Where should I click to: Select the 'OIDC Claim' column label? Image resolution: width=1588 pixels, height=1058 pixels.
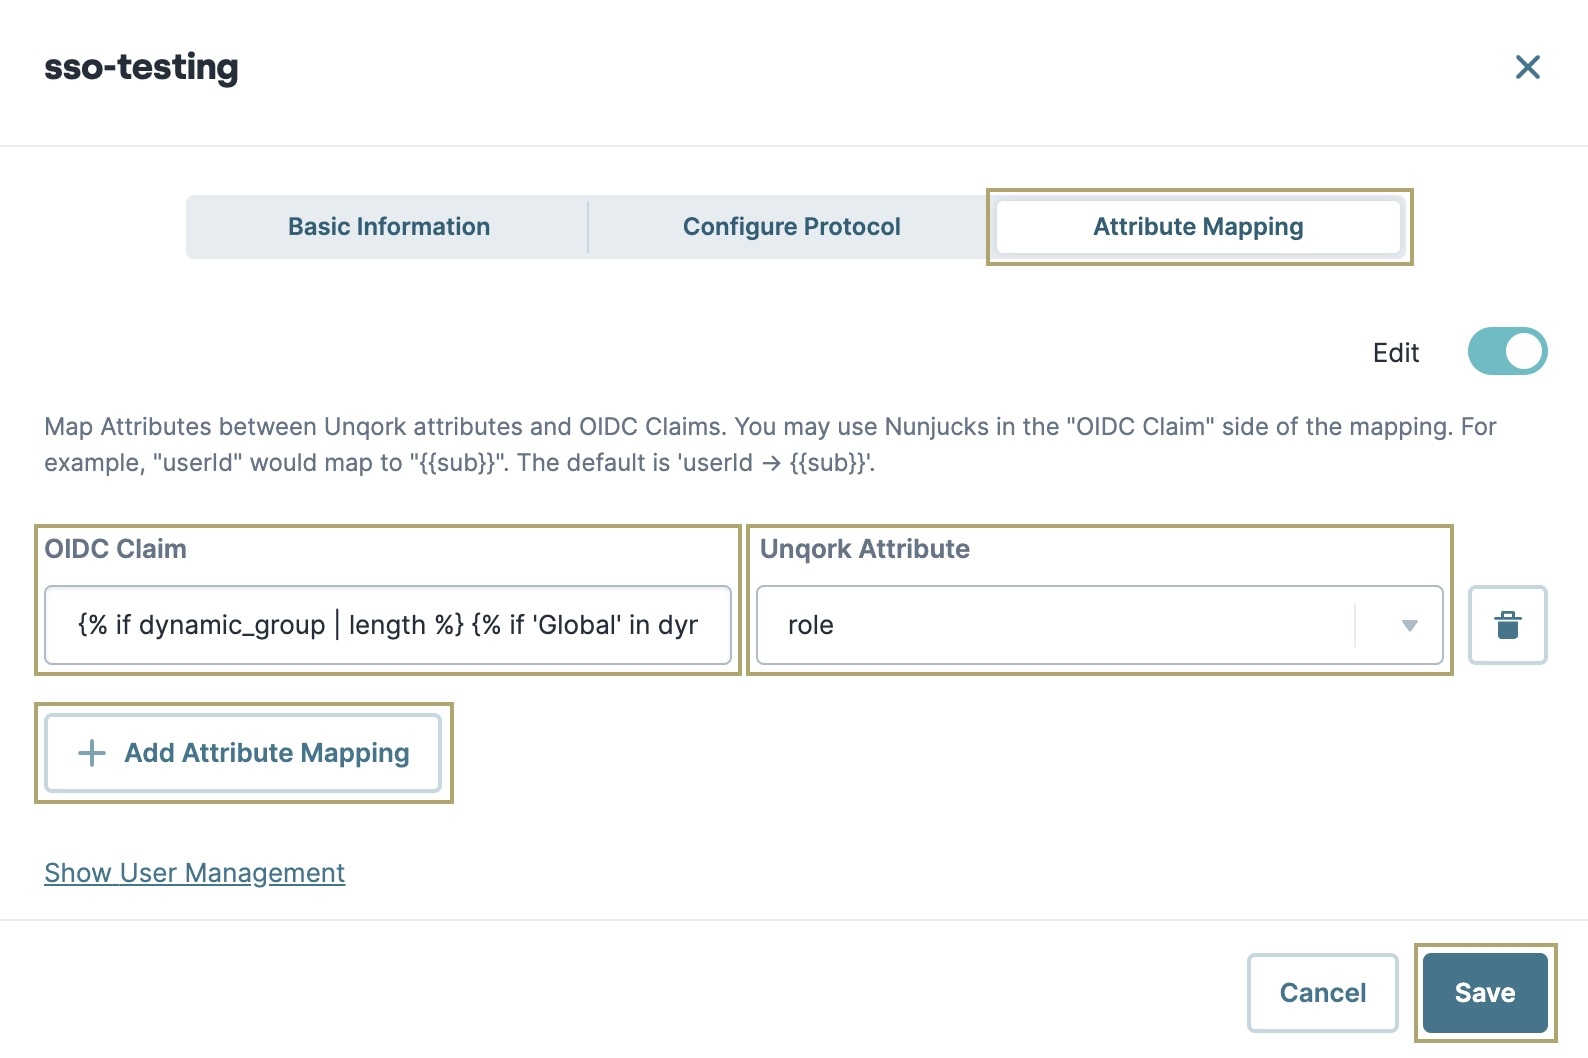(115, 549)
